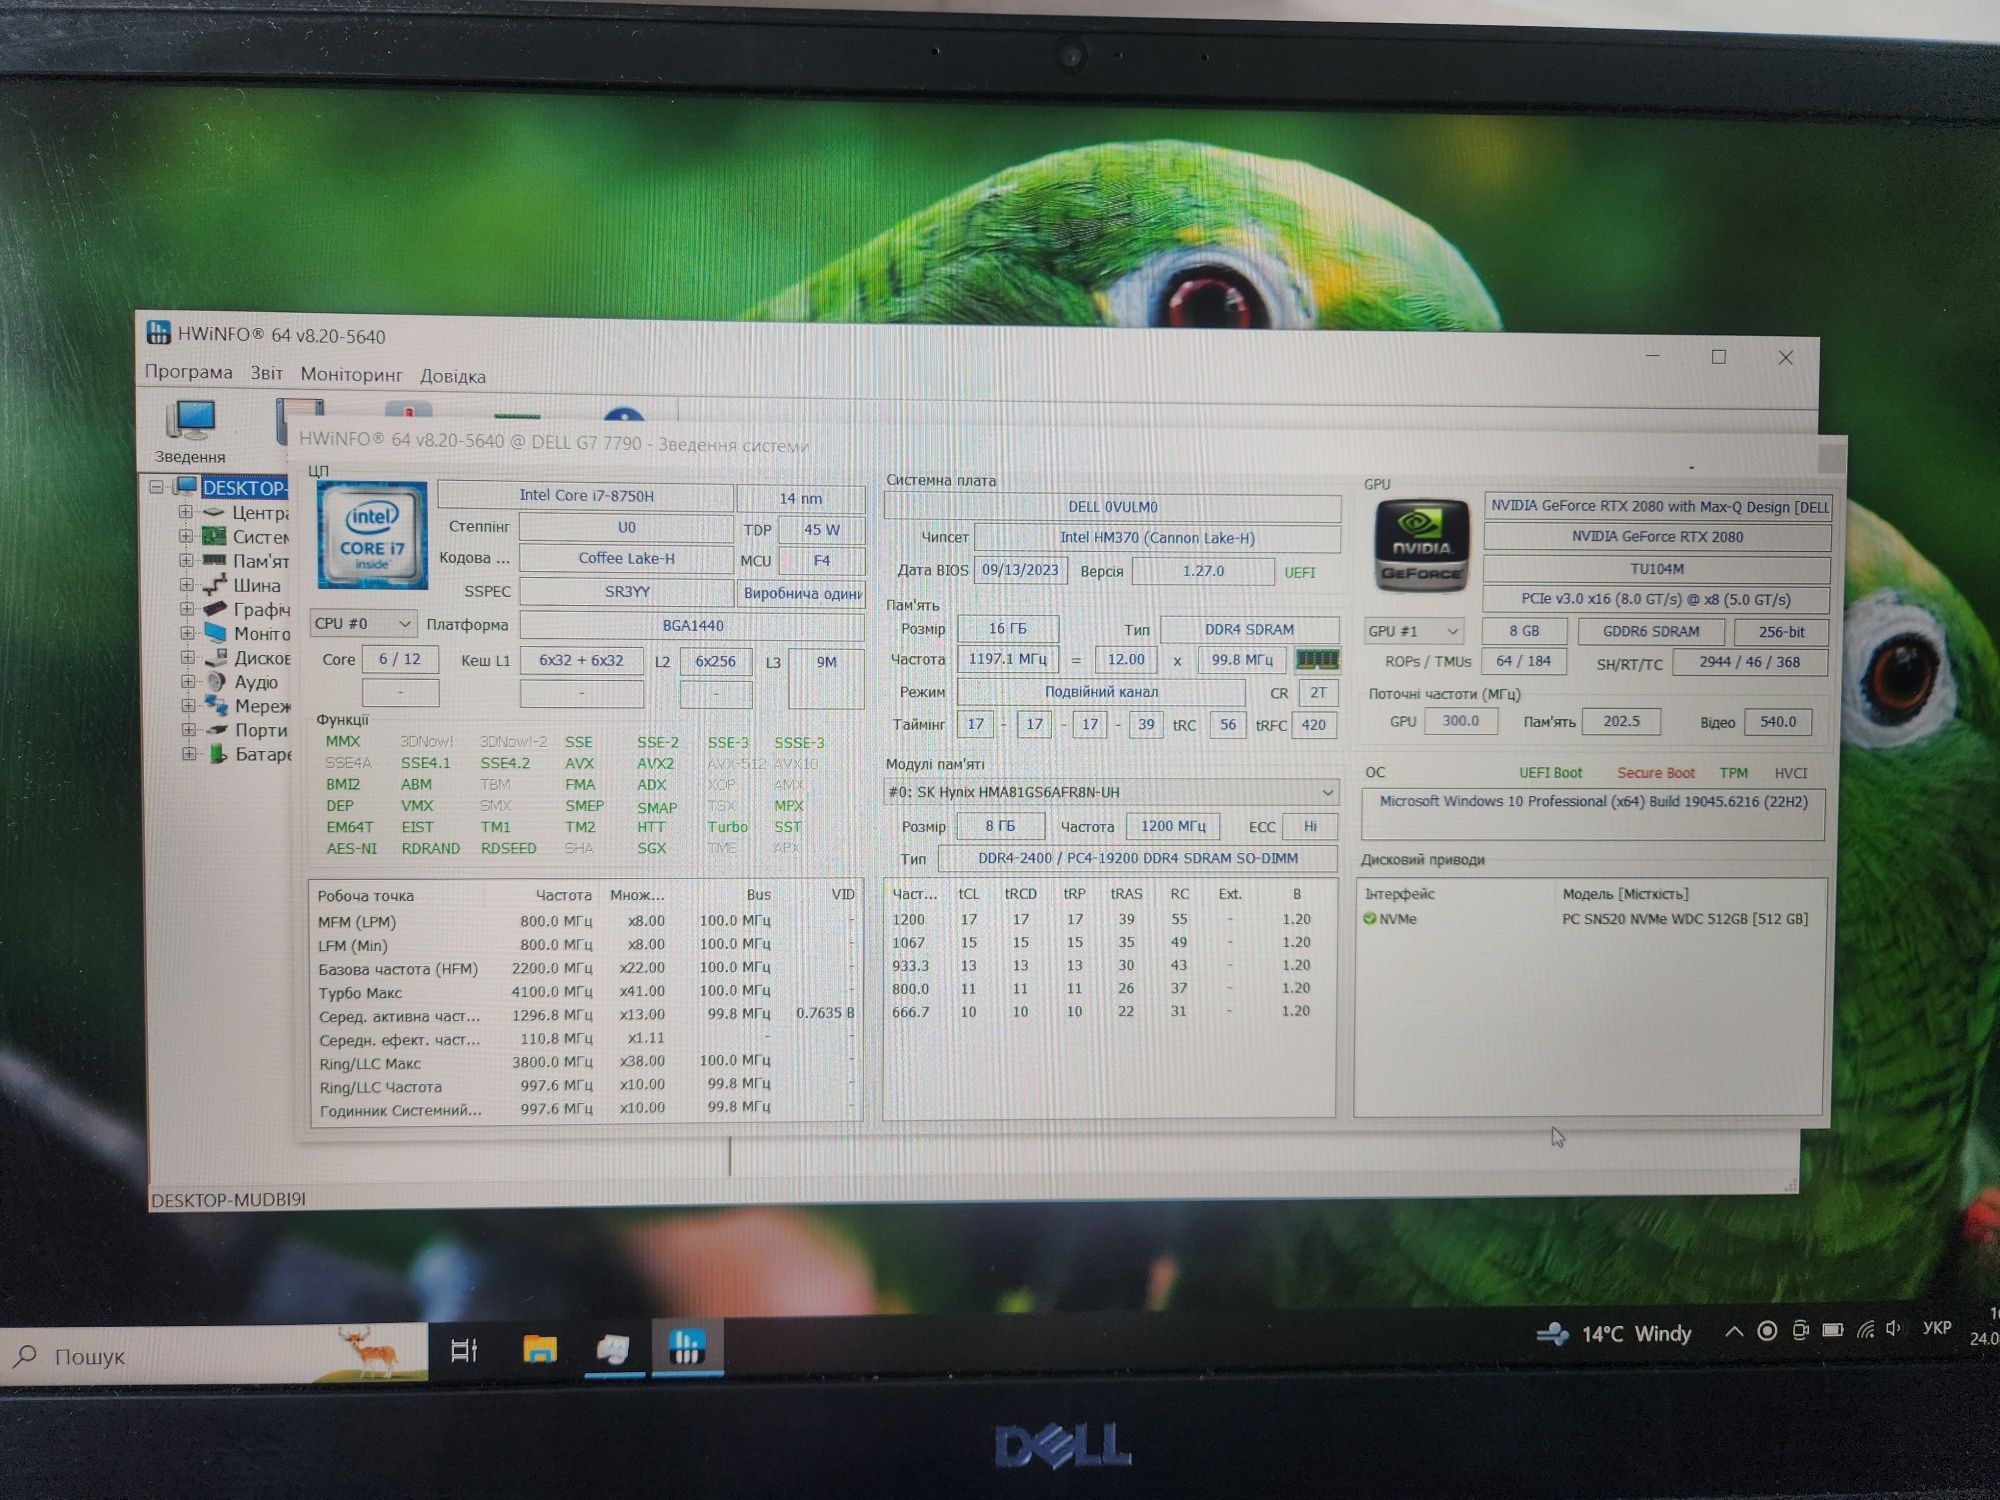Click the PC SN520 NVMe WDC drive entry
Viewport: 2000px width, 1500px height.
click(1685, 919)
